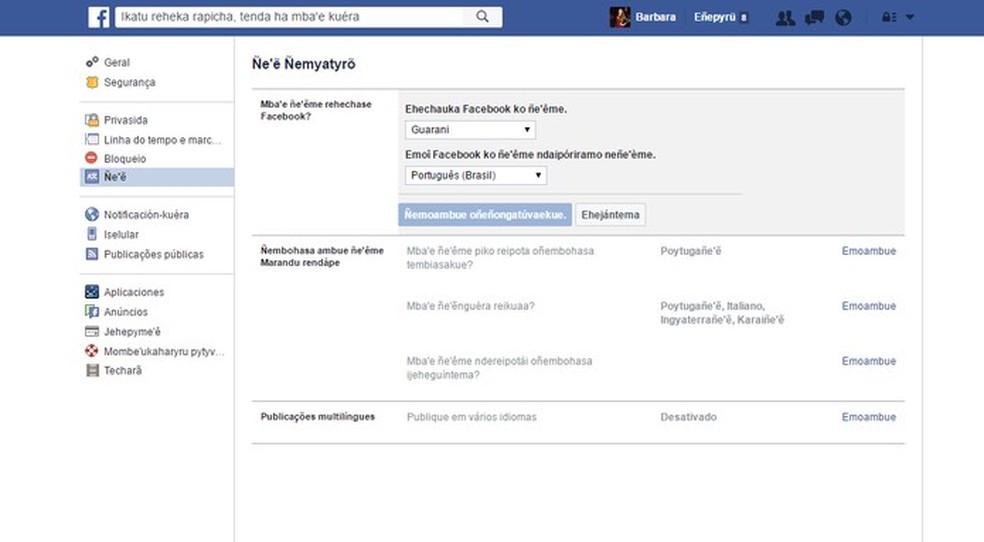Click the search magnifier icon
The height and width of the screenshot is (542, 984).
(482, 17)
